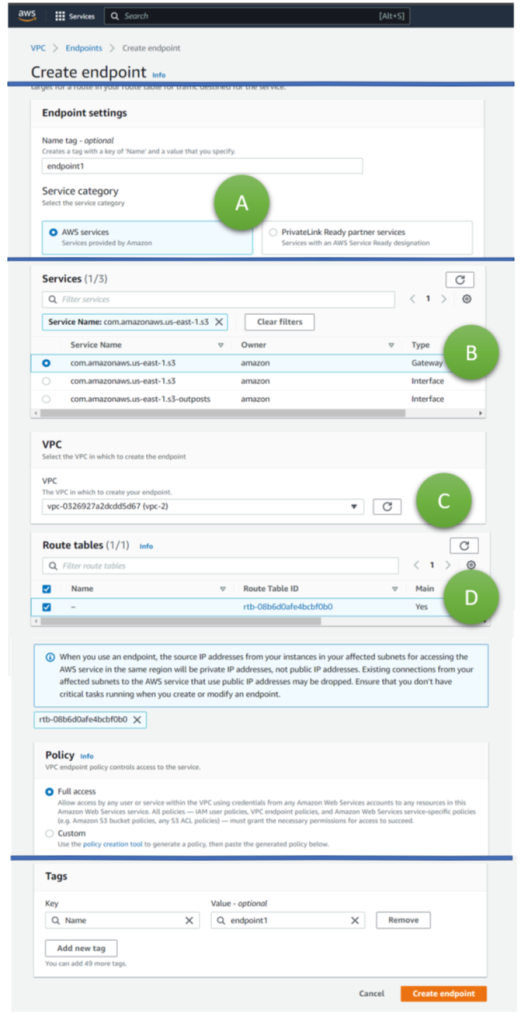
Task: Go to Endpoints breadcrumb link
Action: (x=84, y=48)
